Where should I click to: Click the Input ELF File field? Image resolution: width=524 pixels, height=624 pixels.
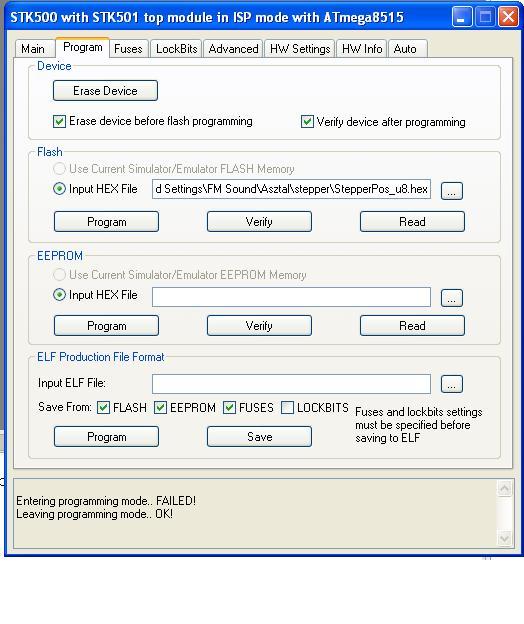click(x=291, y=384)
